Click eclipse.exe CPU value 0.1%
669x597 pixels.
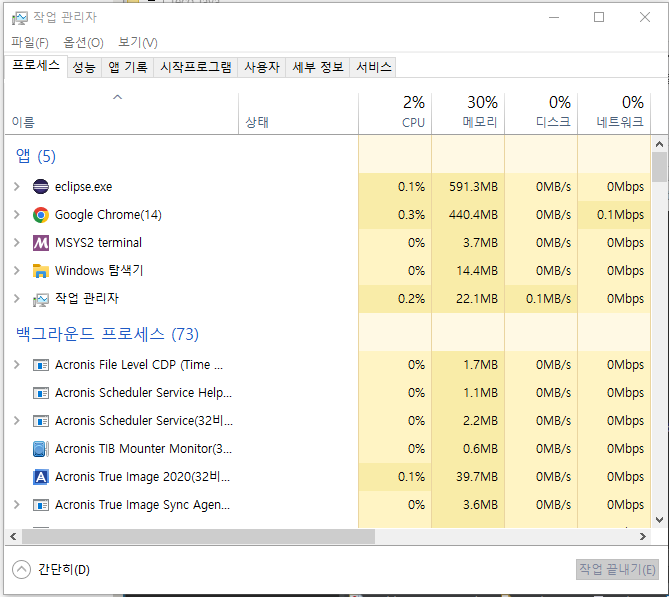411,186
